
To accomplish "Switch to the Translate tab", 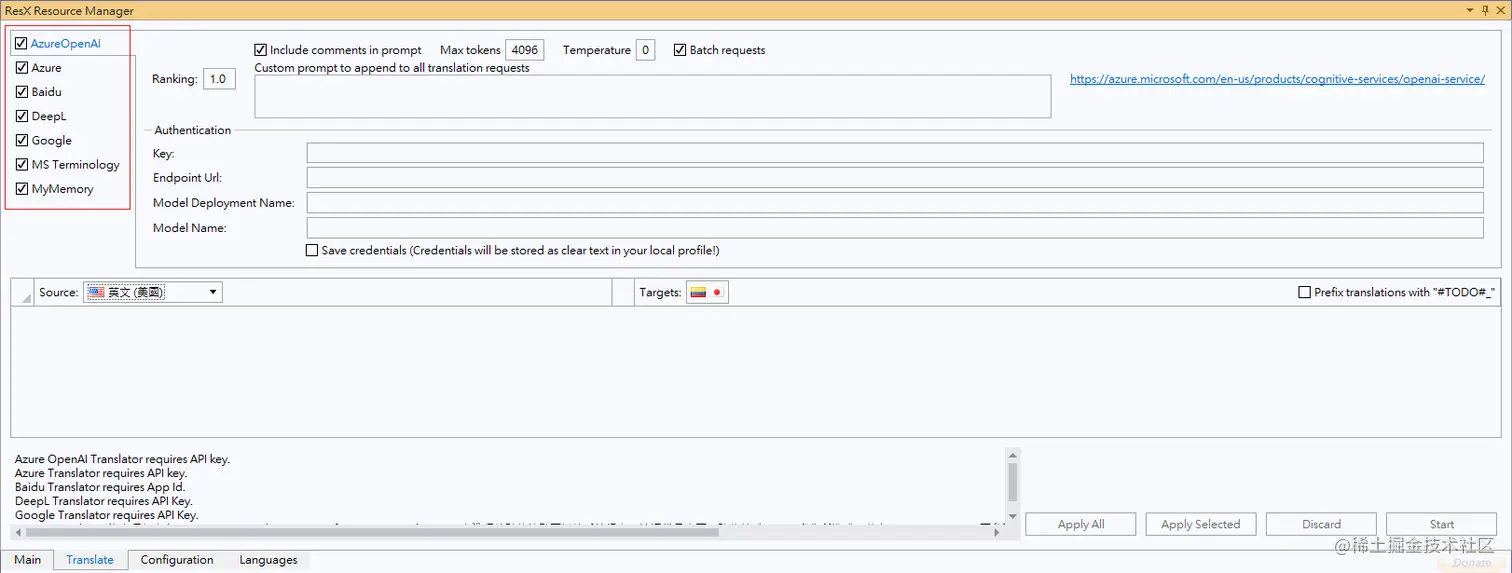I will click(x=90, y=560).
